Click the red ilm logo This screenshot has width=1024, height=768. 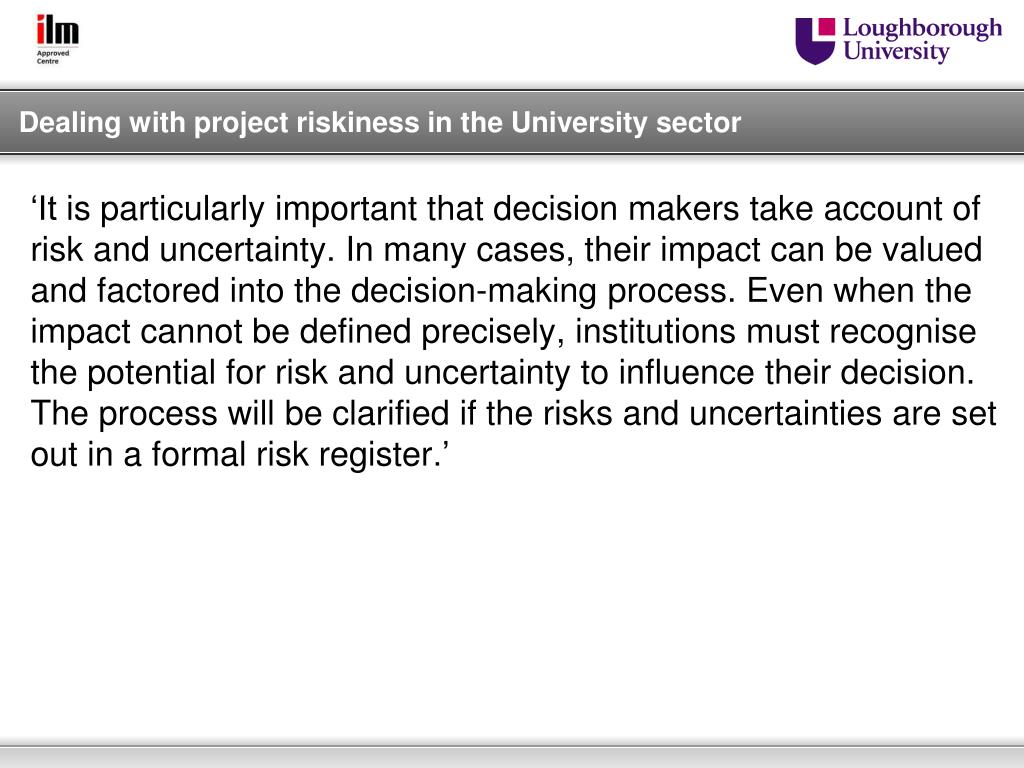click(x=57, y=29)
